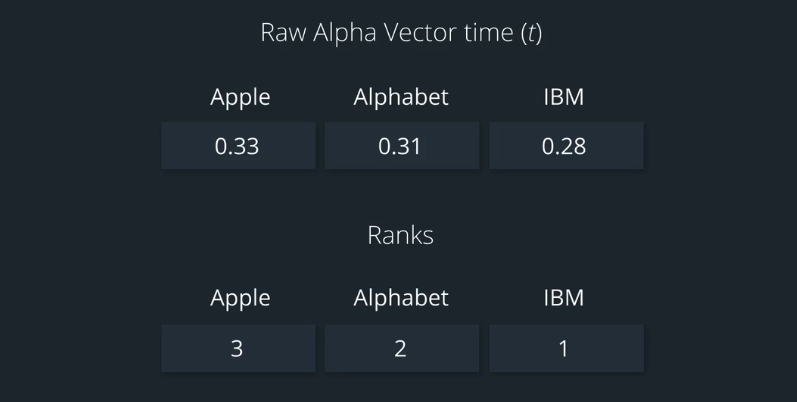Screen dimensions: 797x402
Task: Click the Raw Alpha Vector time title
Action: (x=400, y=32)
